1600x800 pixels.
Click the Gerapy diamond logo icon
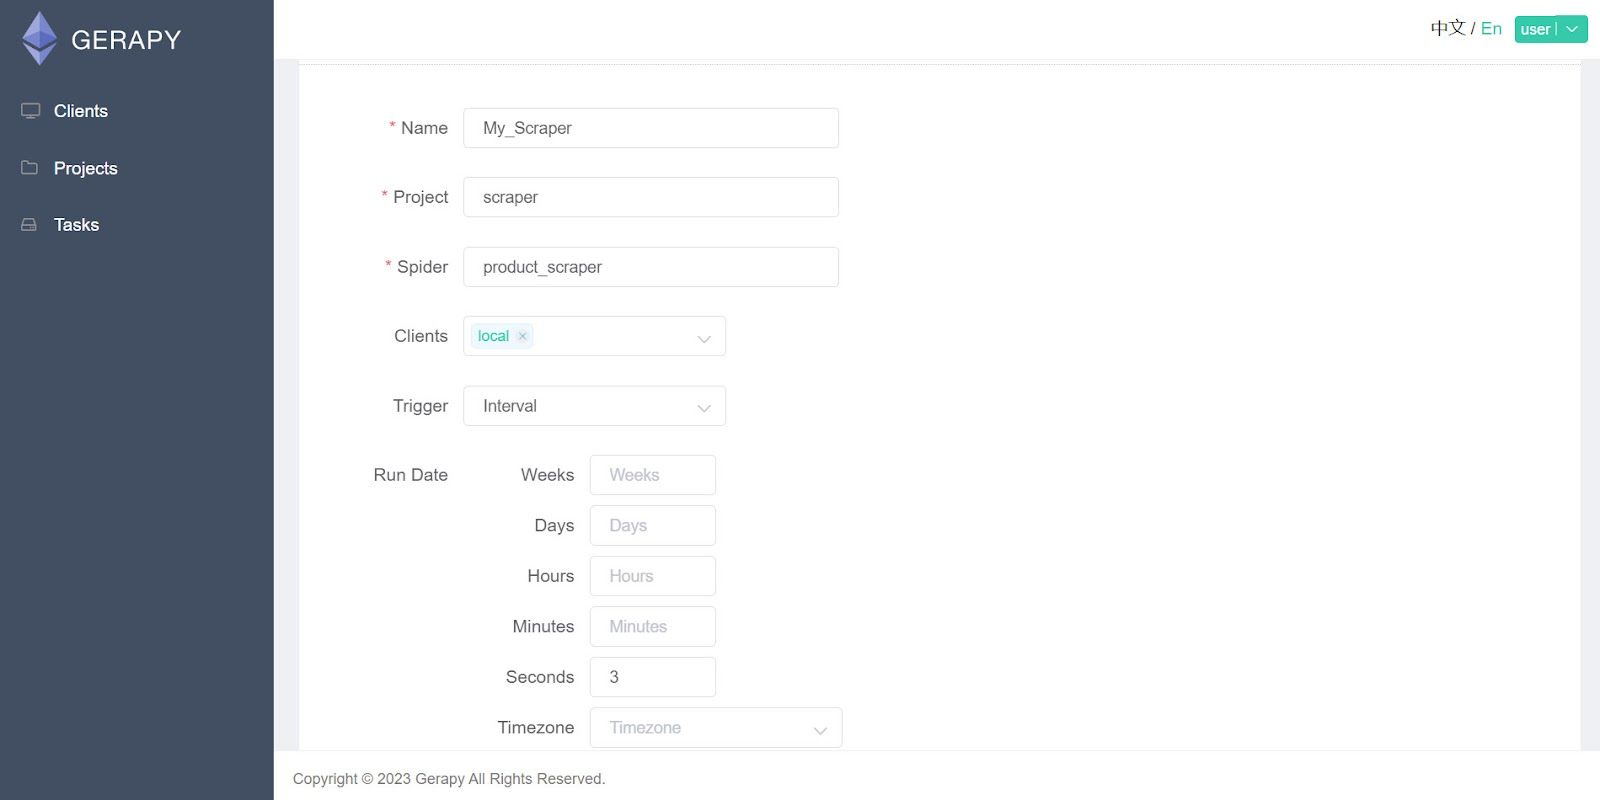coord(40,39)
